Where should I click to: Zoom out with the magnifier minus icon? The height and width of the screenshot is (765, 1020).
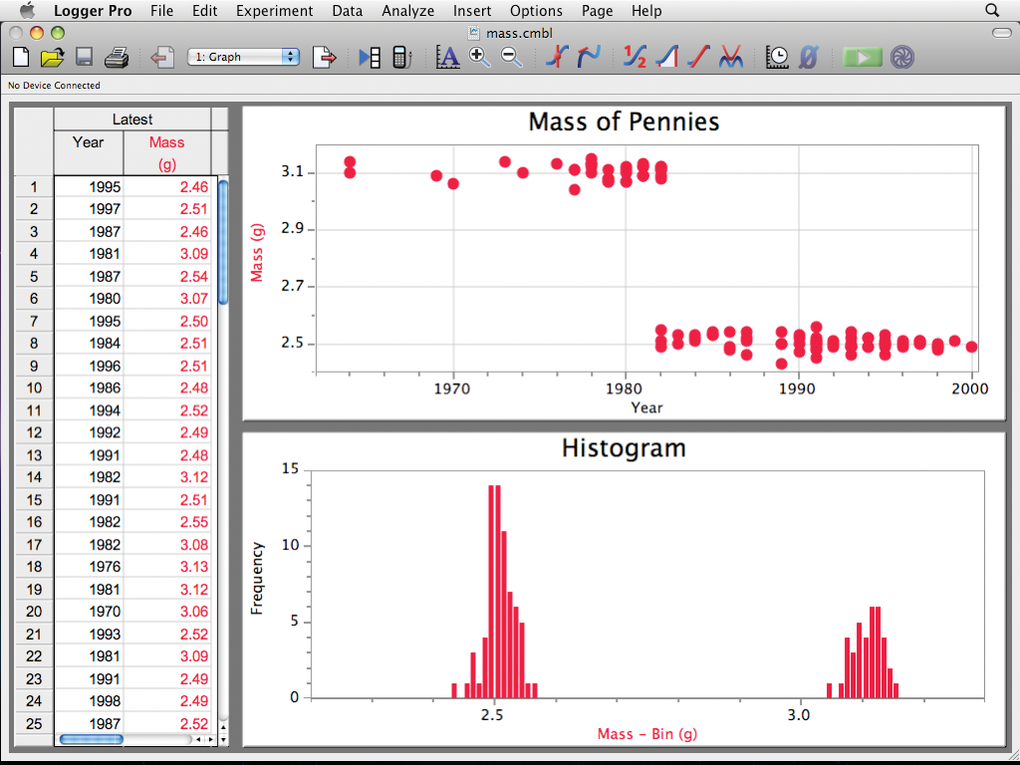click(512, 58)
